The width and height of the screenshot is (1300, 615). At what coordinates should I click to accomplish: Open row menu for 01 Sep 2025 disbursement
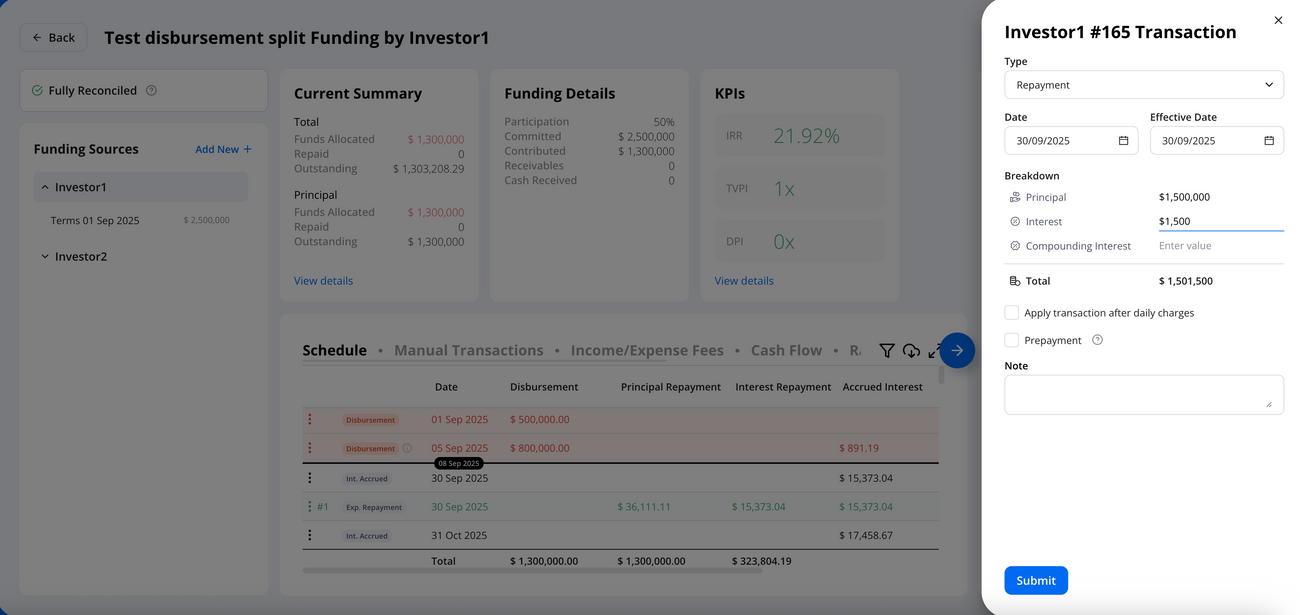[310, 420]
